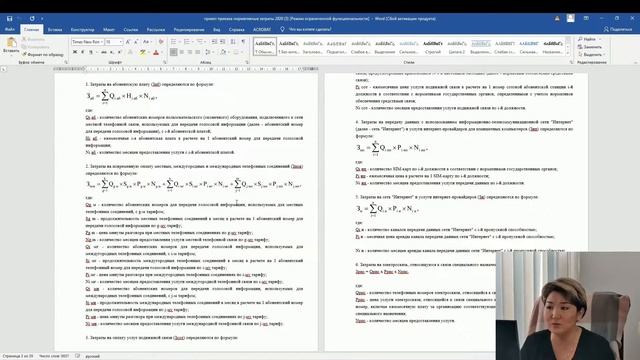Align text left
This screenshot has height=360, width=640.
coord(174,52)
